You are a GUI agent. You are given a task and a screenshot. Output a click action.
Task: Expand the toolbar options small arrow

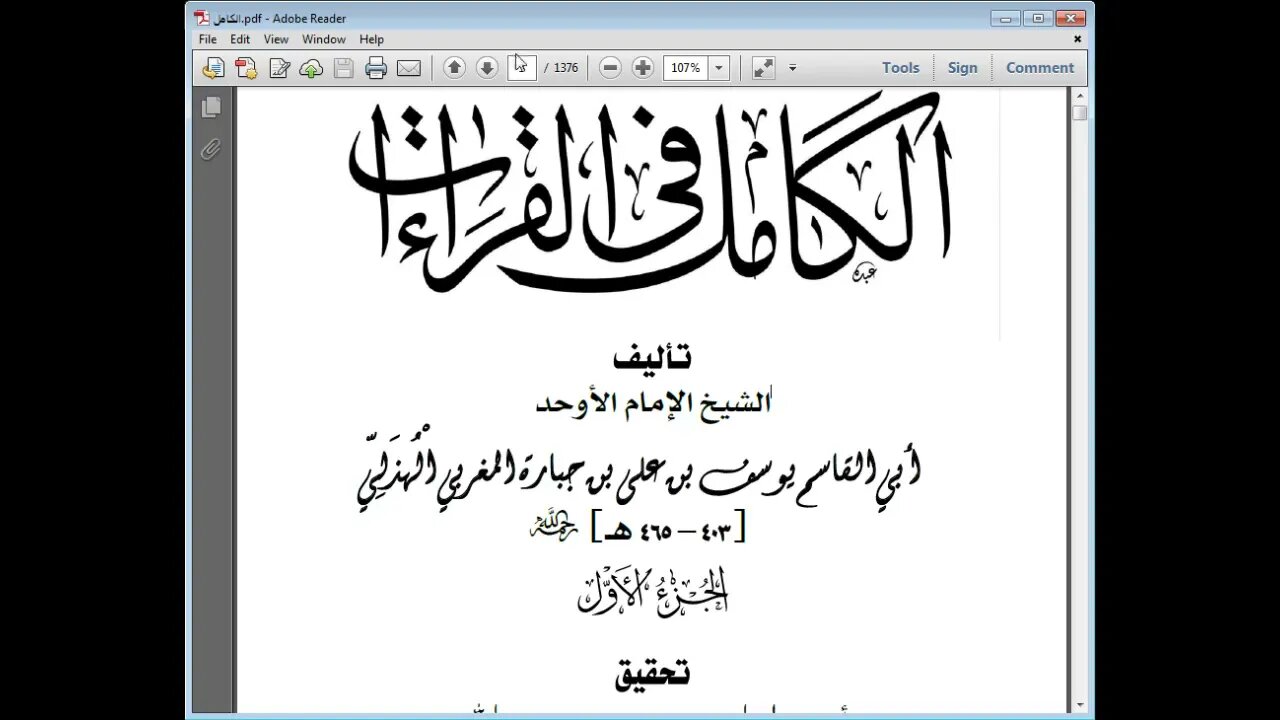point(792,68)
